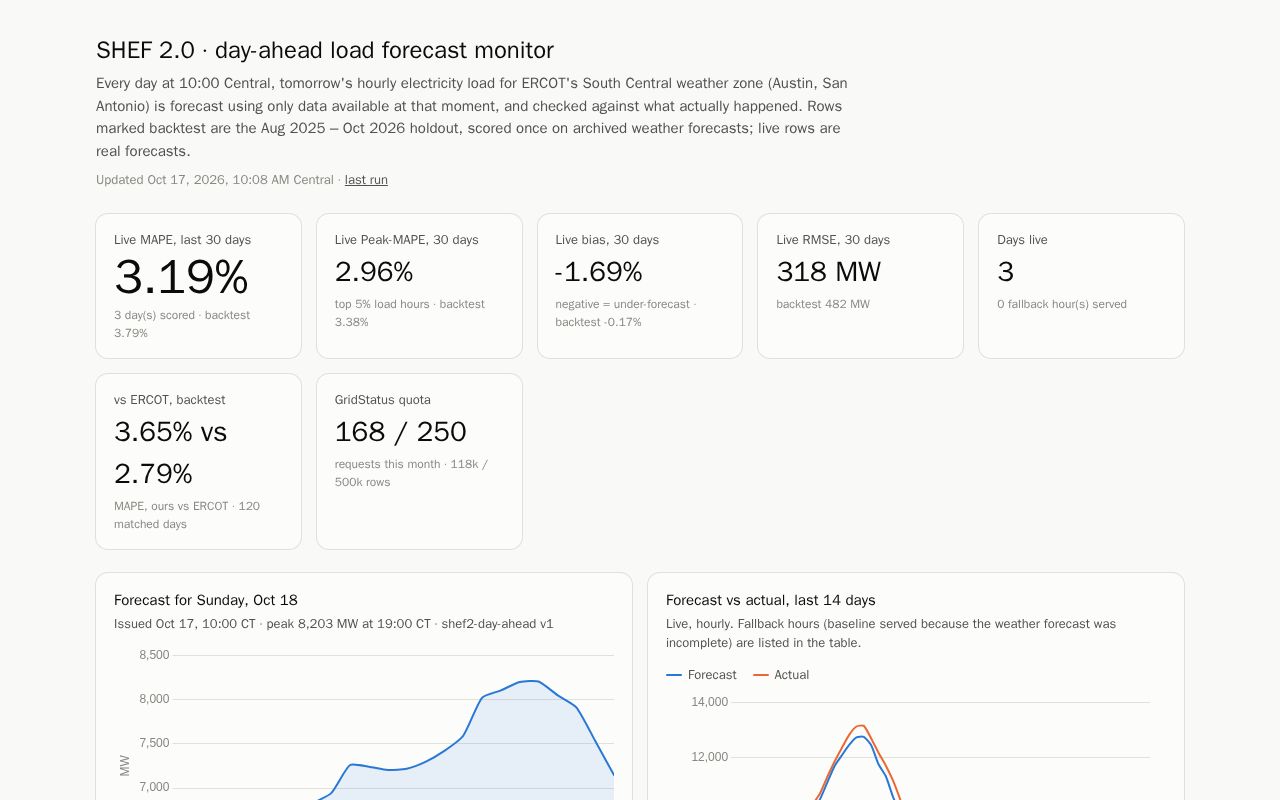The width and height of the screenshot is (1280, 800).
Task: Select the -1.69% live bias value
Action: pos(599,272)
